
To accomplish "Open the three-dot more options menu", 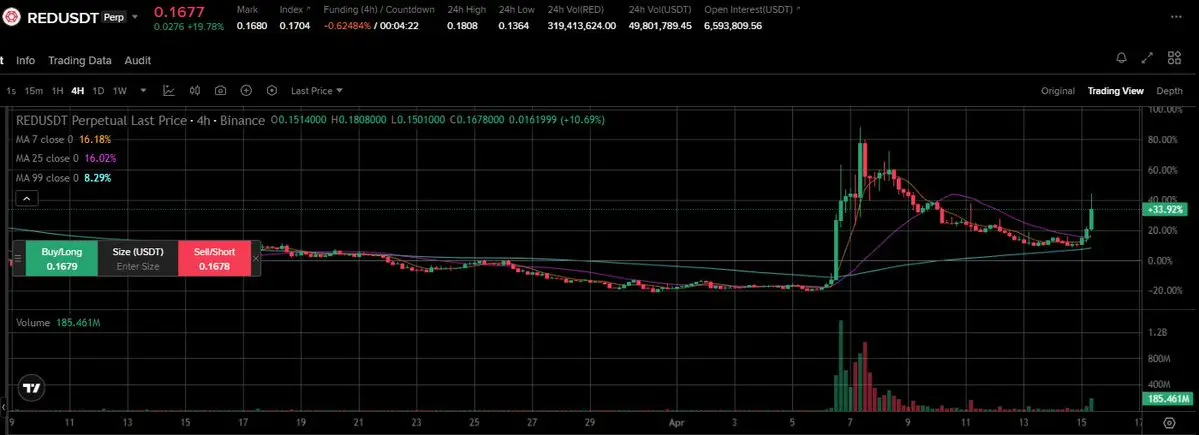I will click(x=1176, y=15).
